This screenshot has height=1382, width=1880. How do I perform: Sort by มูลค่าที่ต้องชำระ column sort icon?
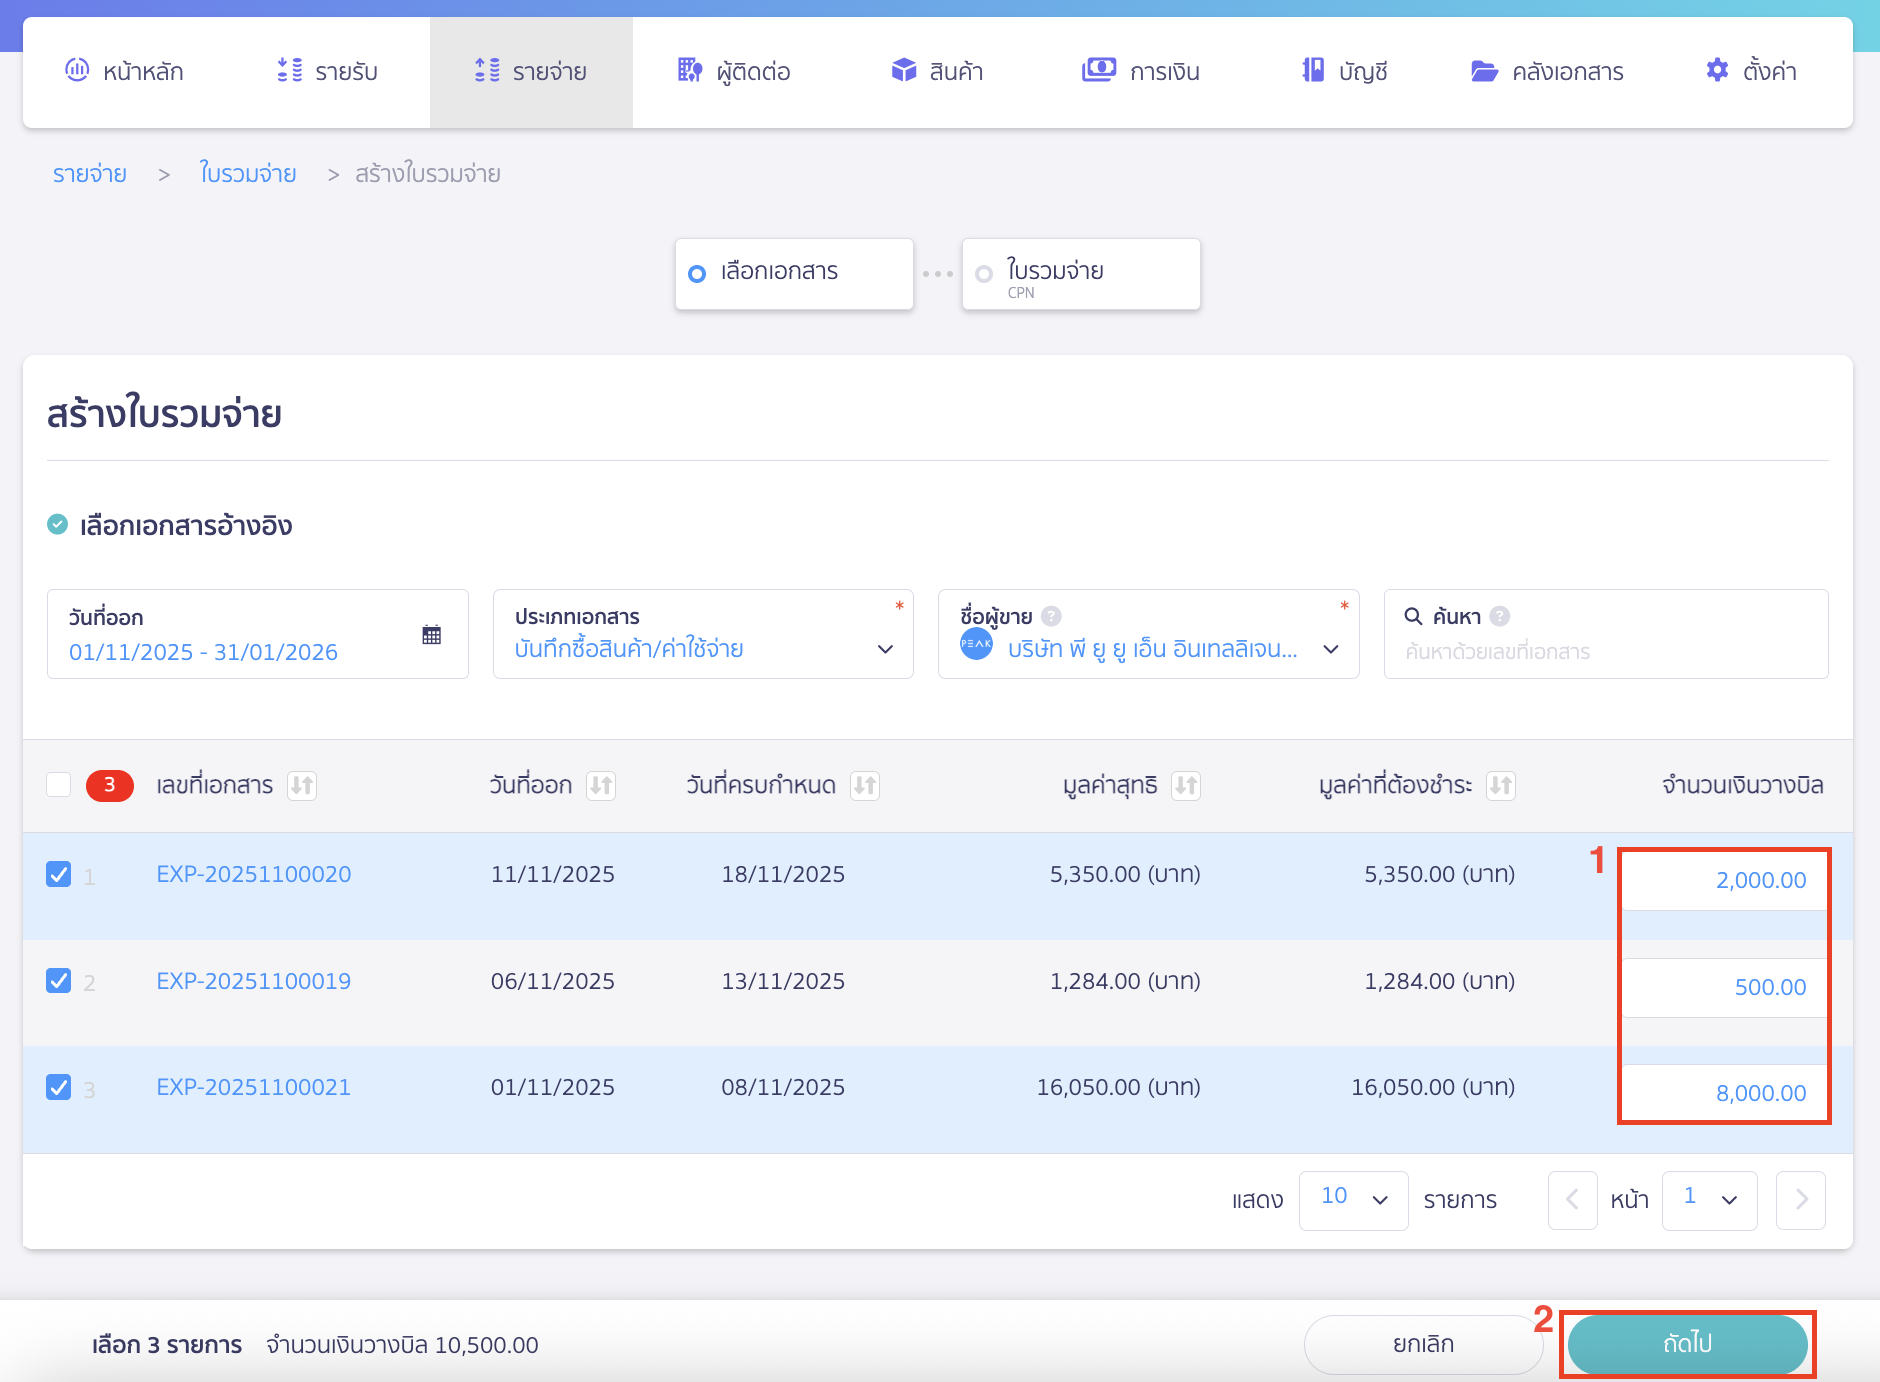tap(1500, 786)
